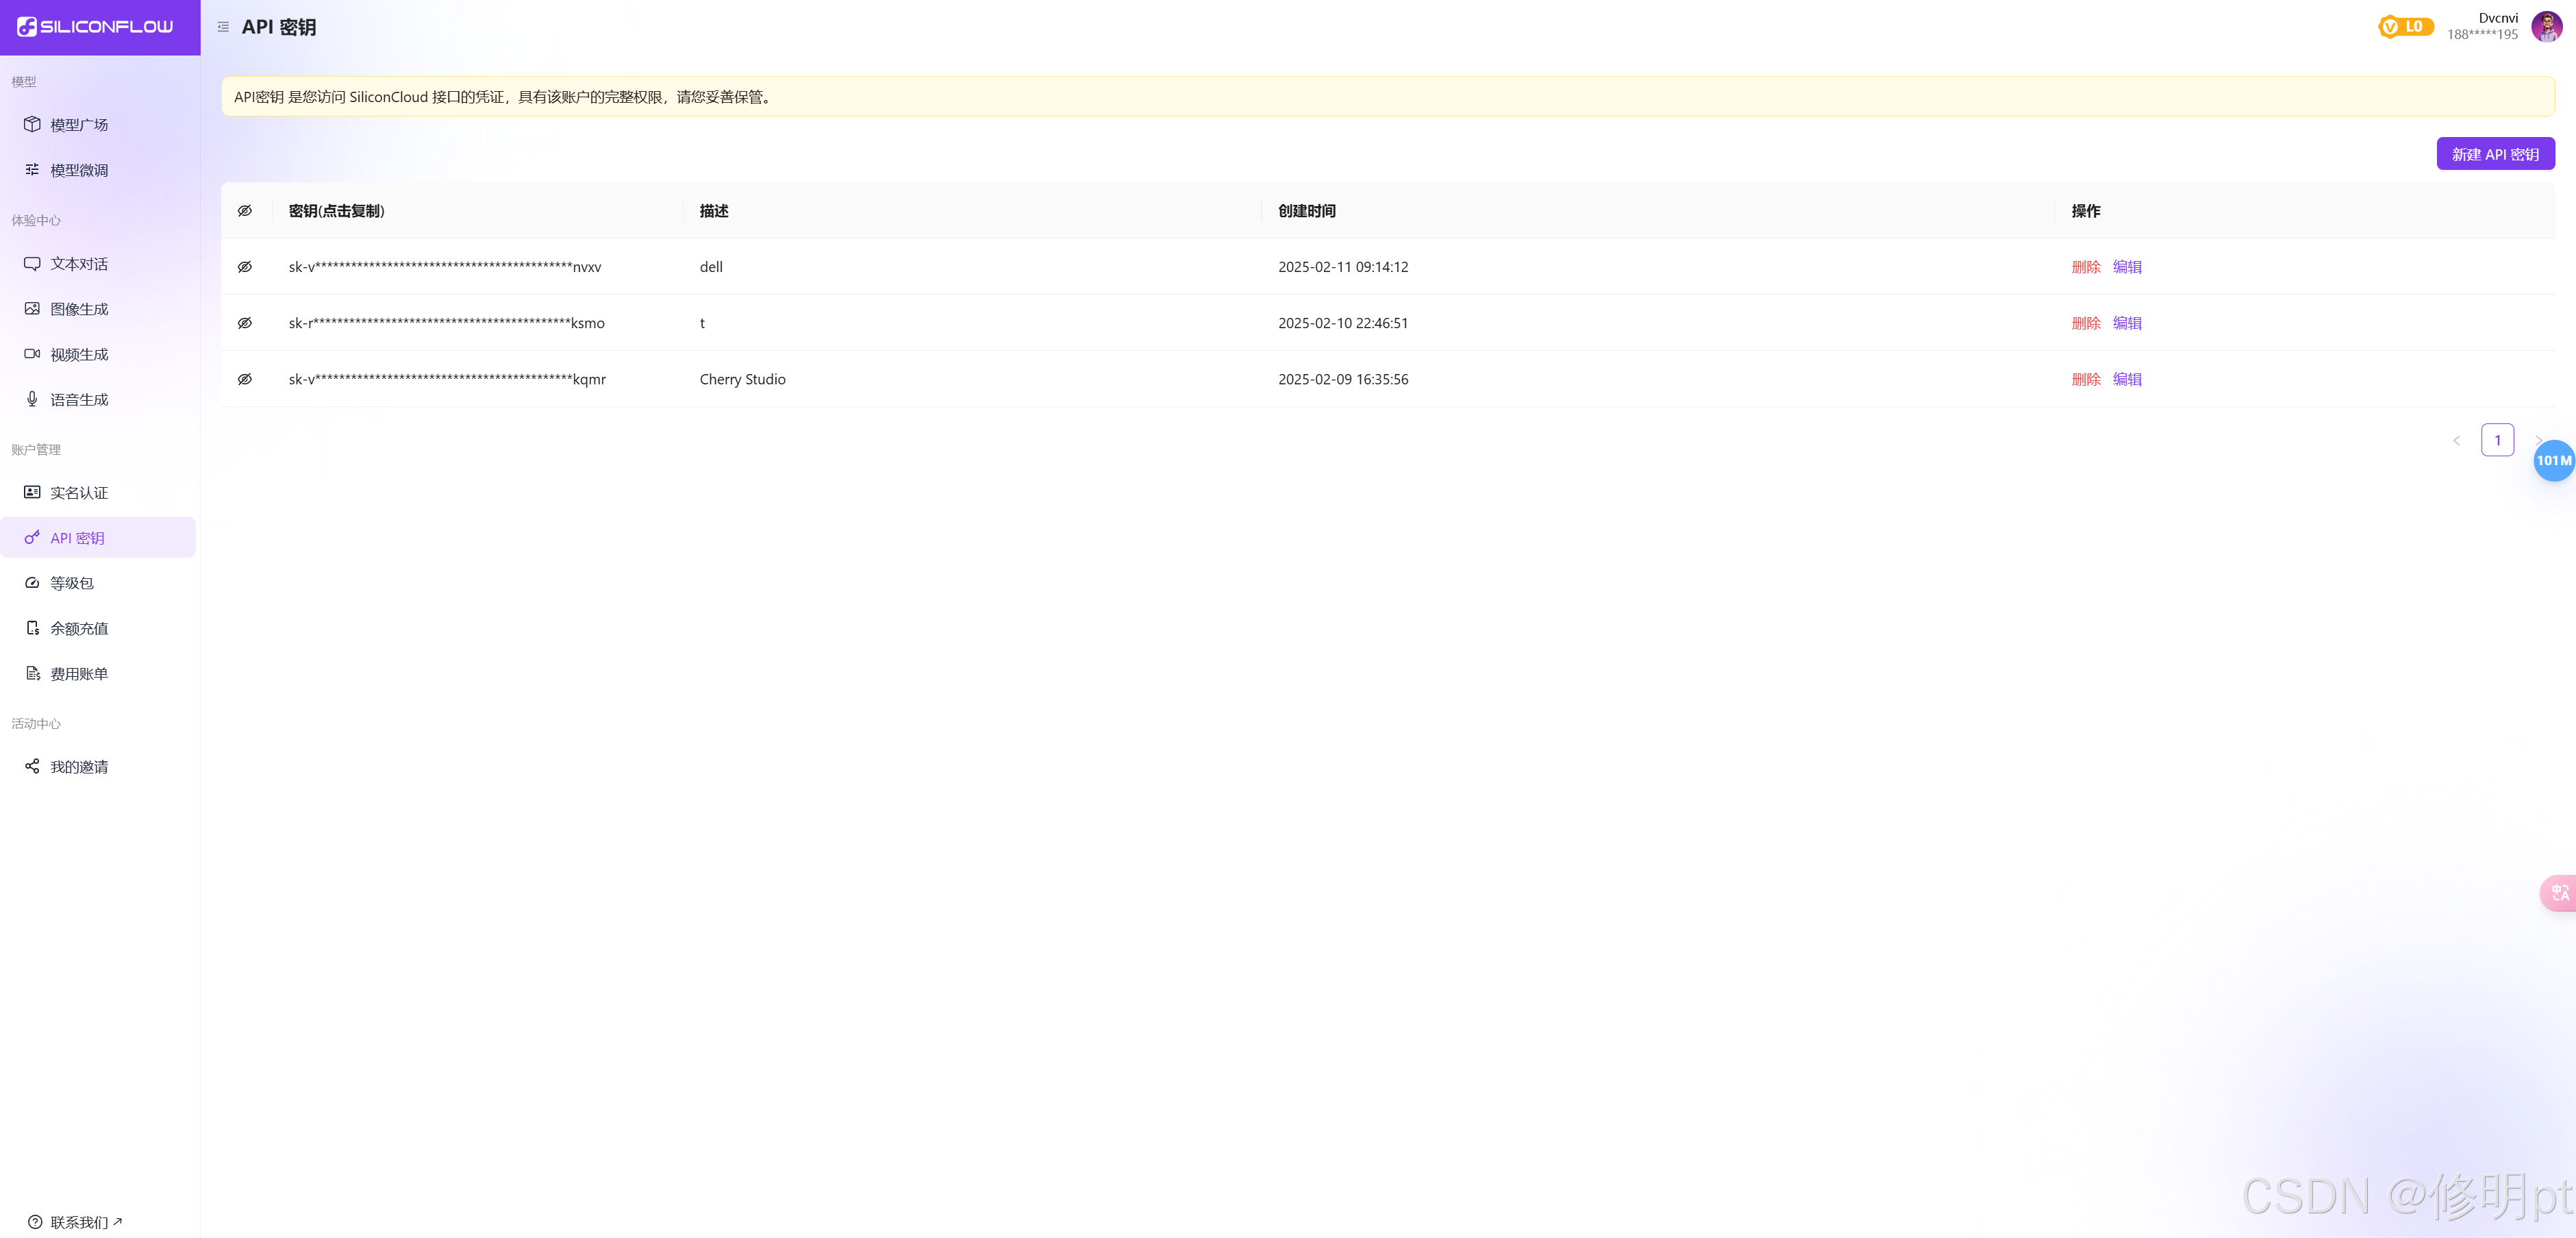Toggle visibility of all keys in header
Image resolution: width=2576 pixels, height=1238 pixels.
coord(245,211)
